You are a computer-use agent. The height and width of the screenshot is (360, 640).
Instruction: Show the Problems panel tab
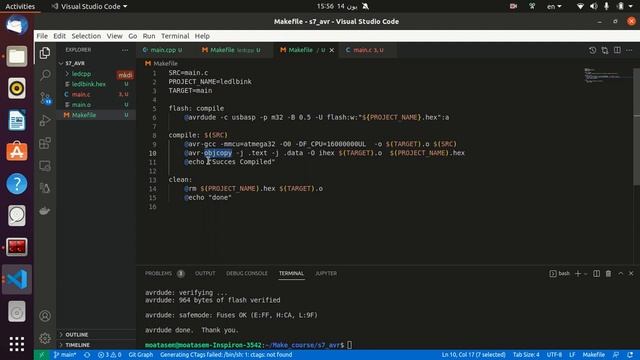[x=164, y=273]
